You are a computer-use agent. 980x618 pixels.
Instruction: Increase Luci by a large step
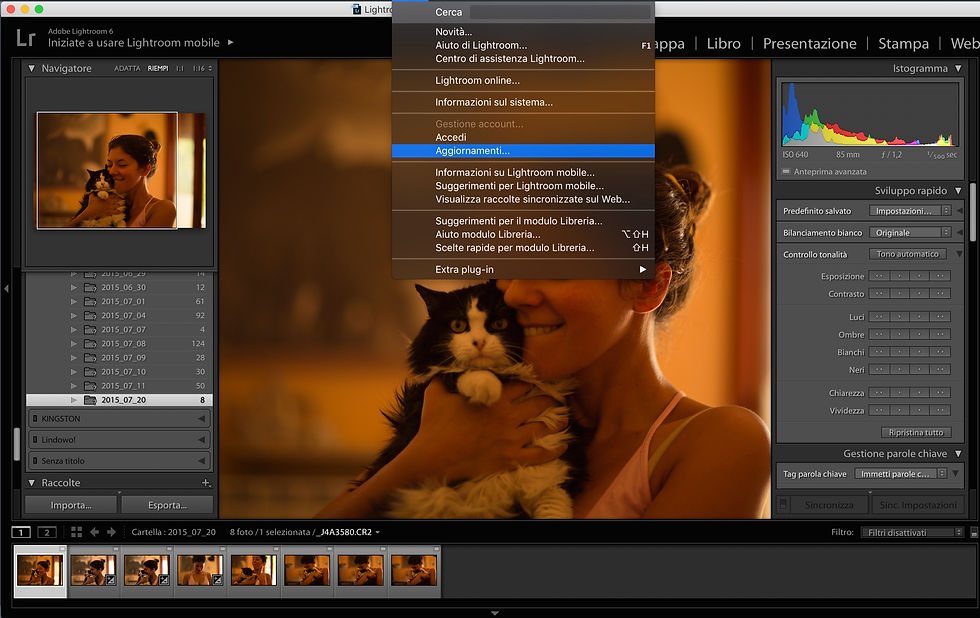click(941, 316)
